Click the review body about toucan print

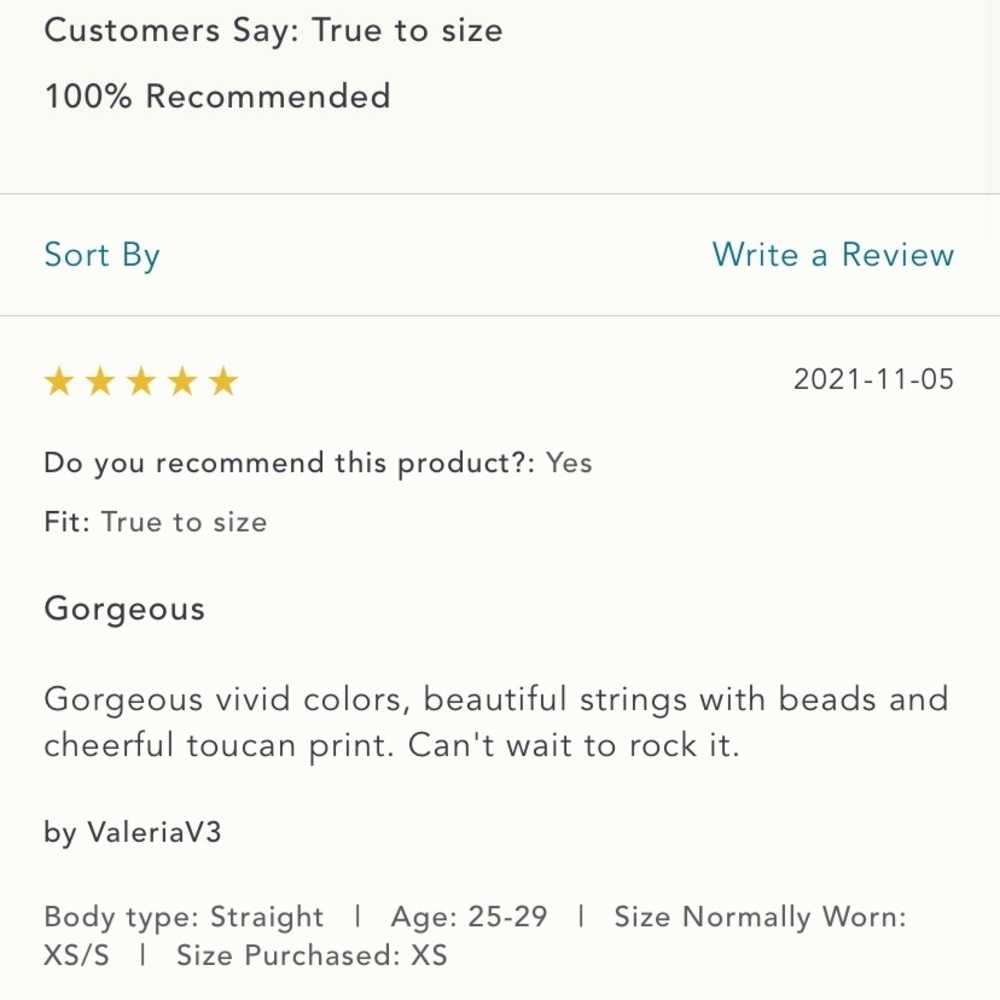pyautogui.click(x=495, y=722)
